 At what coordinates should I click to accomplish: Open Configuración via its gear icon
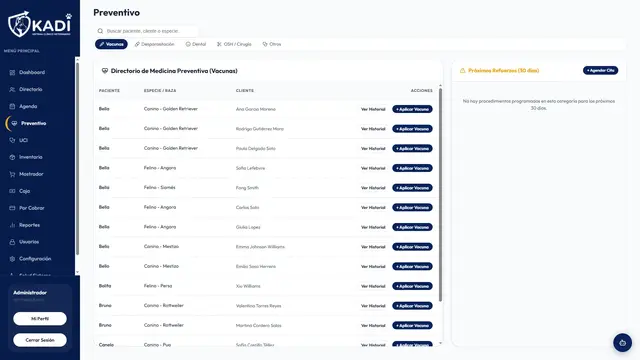click(x=12, y=259)
